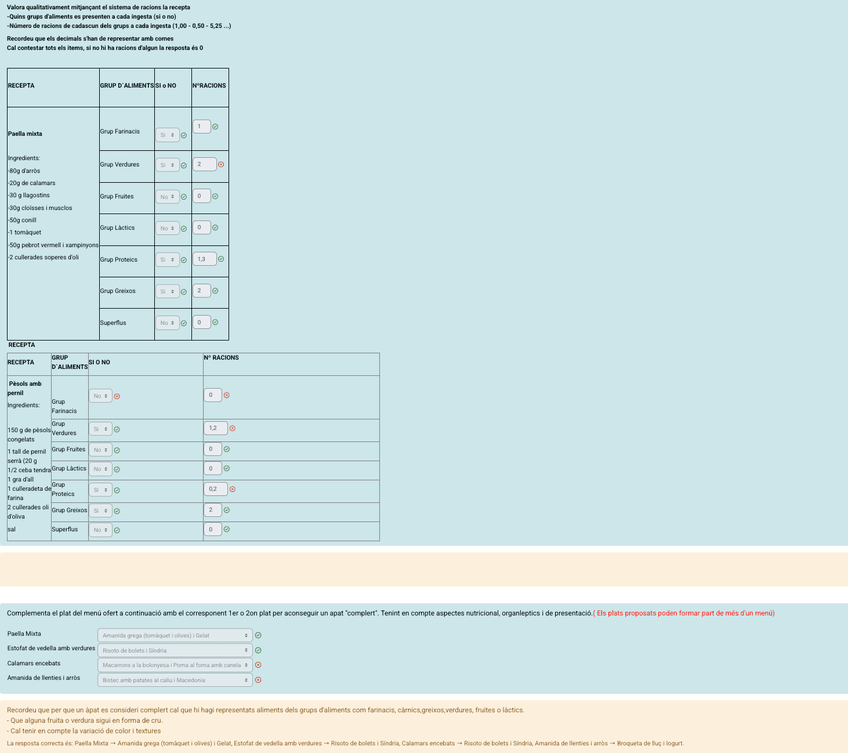Click green check by Pèsols Làctics racions
The image size is (848, 753).
(227, 468)
